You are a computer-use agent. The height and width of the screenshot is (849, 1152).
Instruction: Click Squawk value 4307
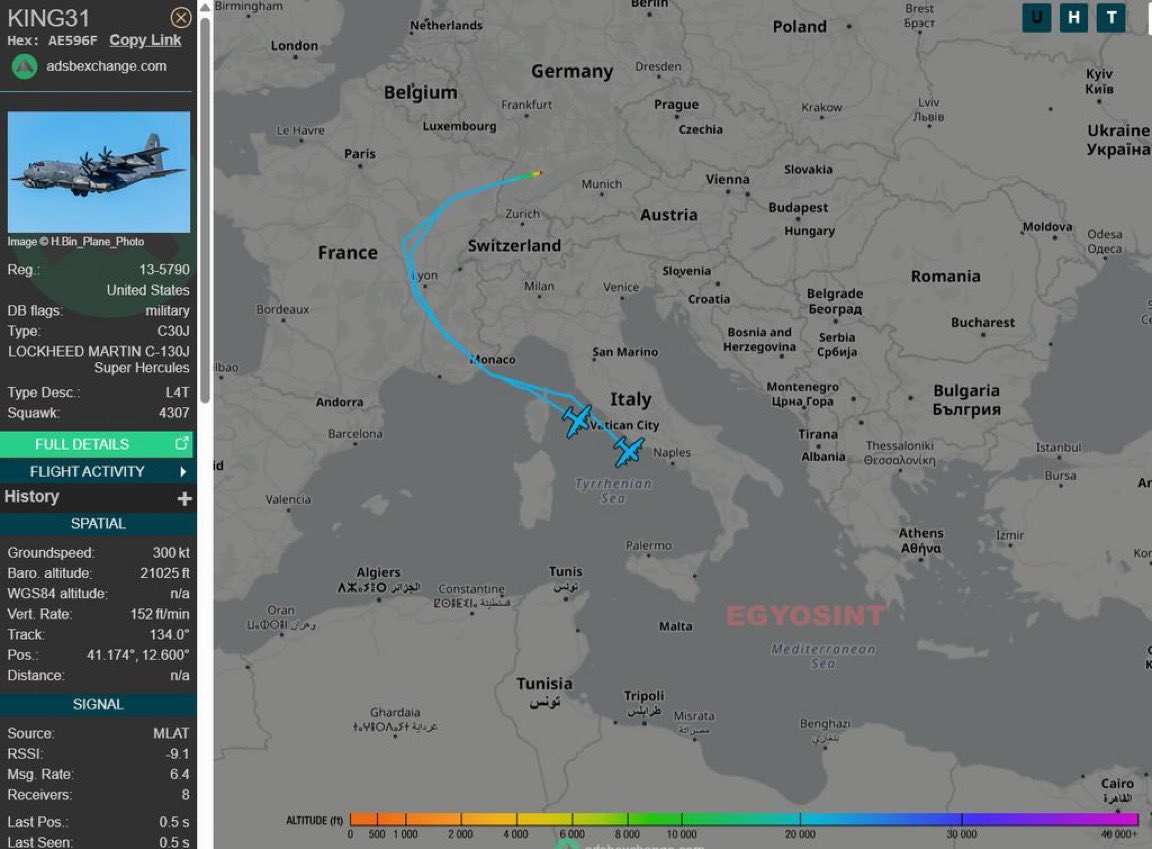point(174,413)
